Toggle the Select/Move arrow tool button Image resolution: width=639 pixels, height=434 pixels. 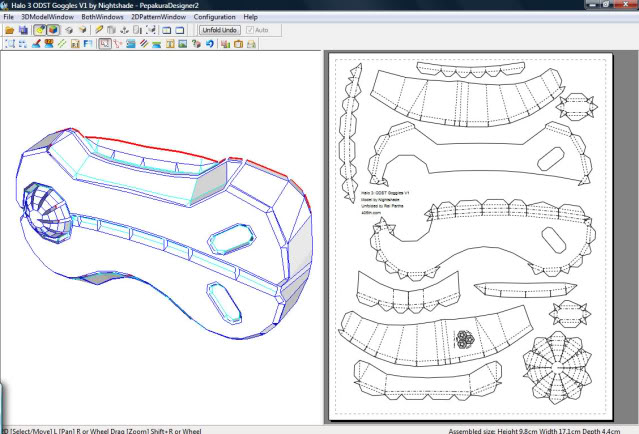105,44
